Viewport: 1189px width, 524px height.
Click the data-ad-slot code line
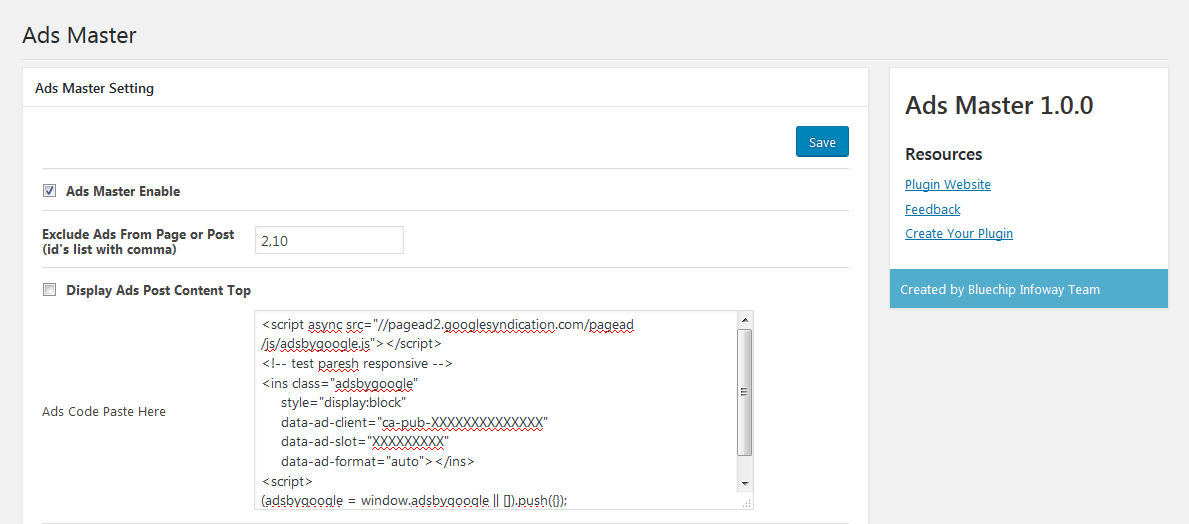tap(365, 441)
